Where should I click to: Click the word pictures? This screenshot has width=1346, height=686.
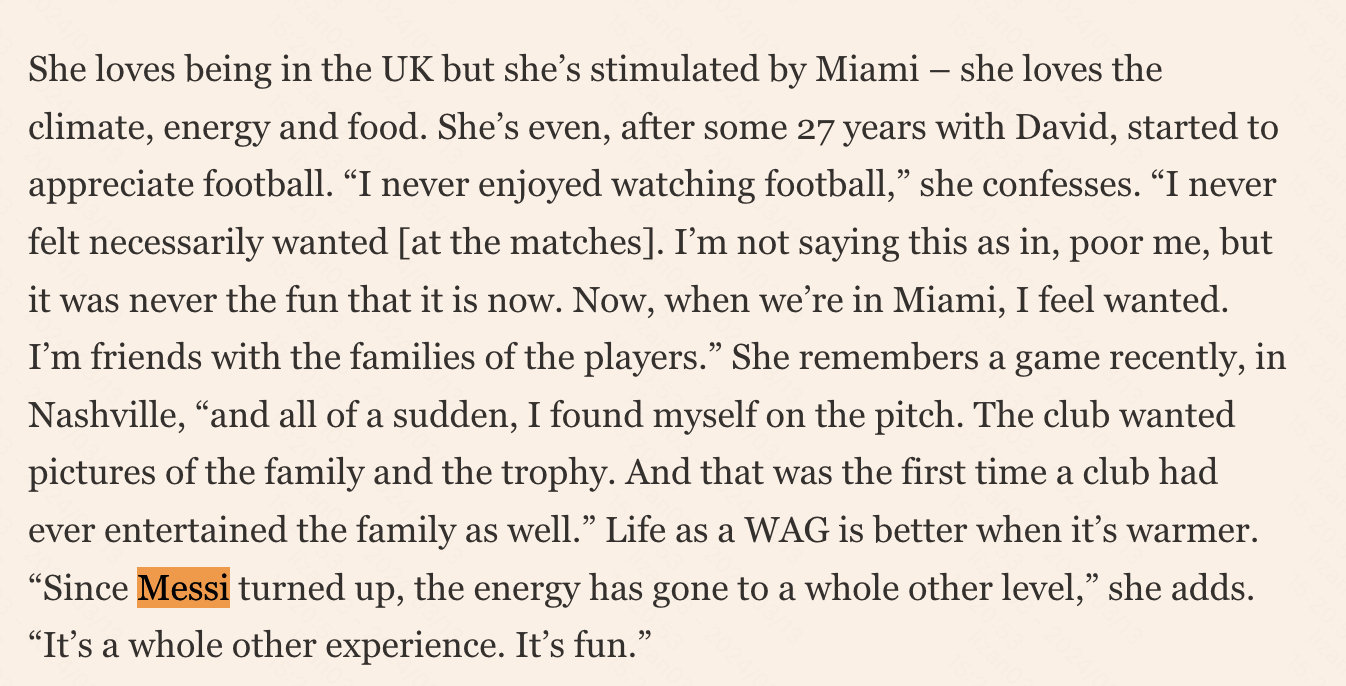click(88, 473)
